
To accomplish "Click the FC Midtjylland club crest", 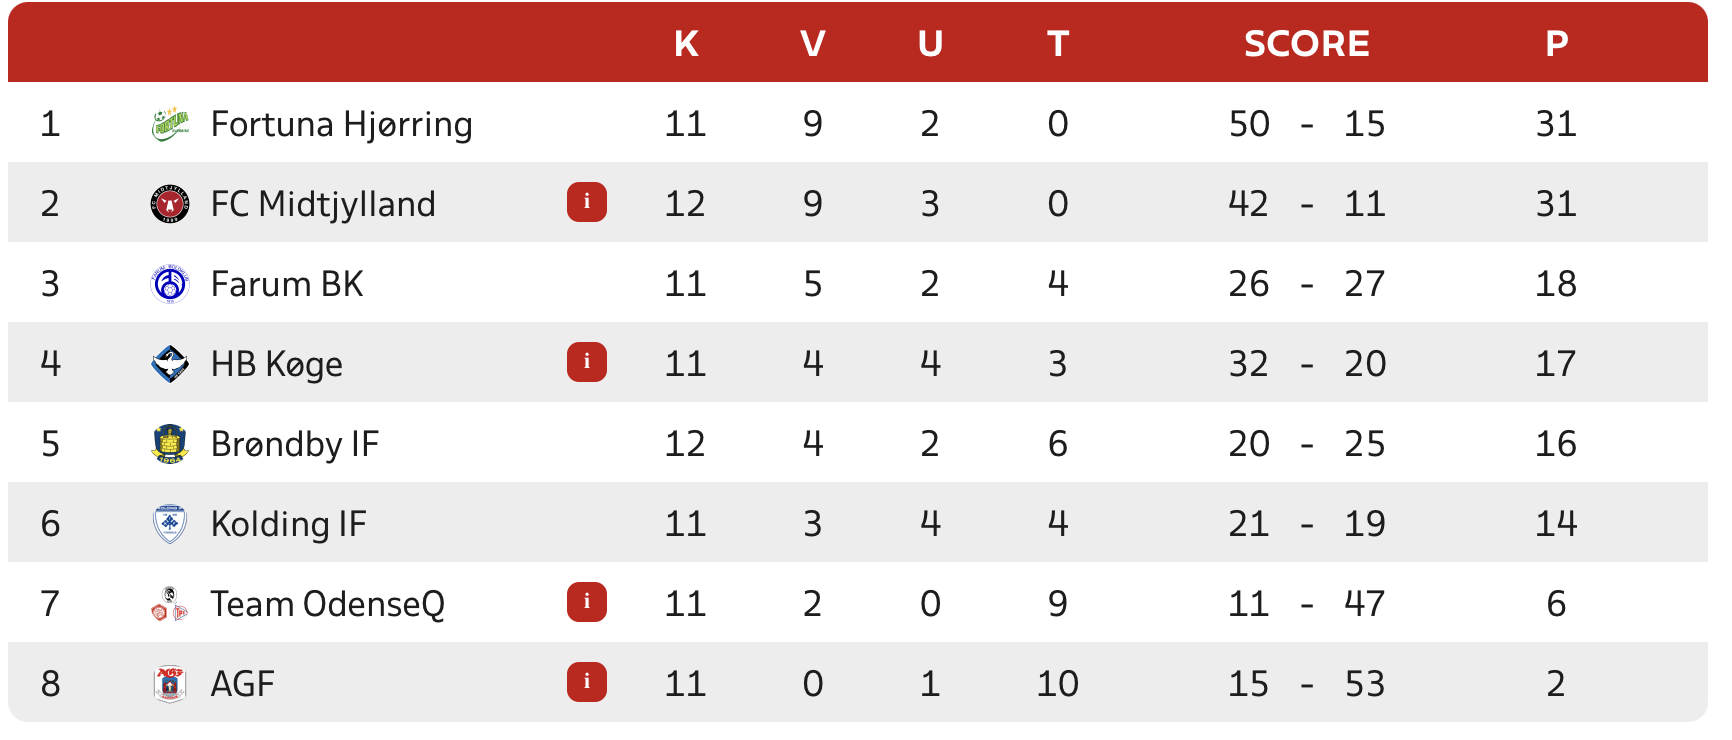I will pos(170,203).
